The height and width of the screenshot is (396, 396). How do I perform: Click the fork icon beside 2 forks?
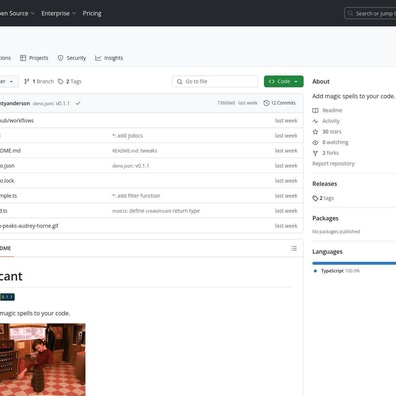click(x=315, y=153)
